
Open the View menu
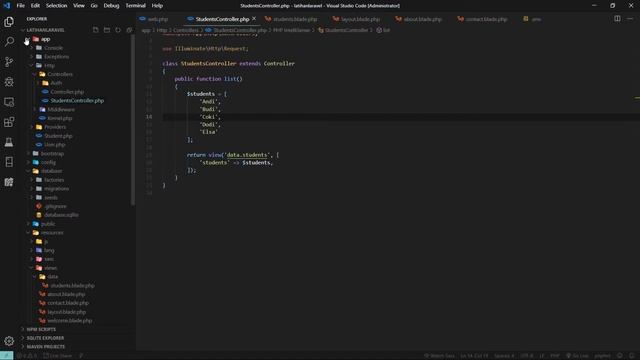(x=79, y=6)
